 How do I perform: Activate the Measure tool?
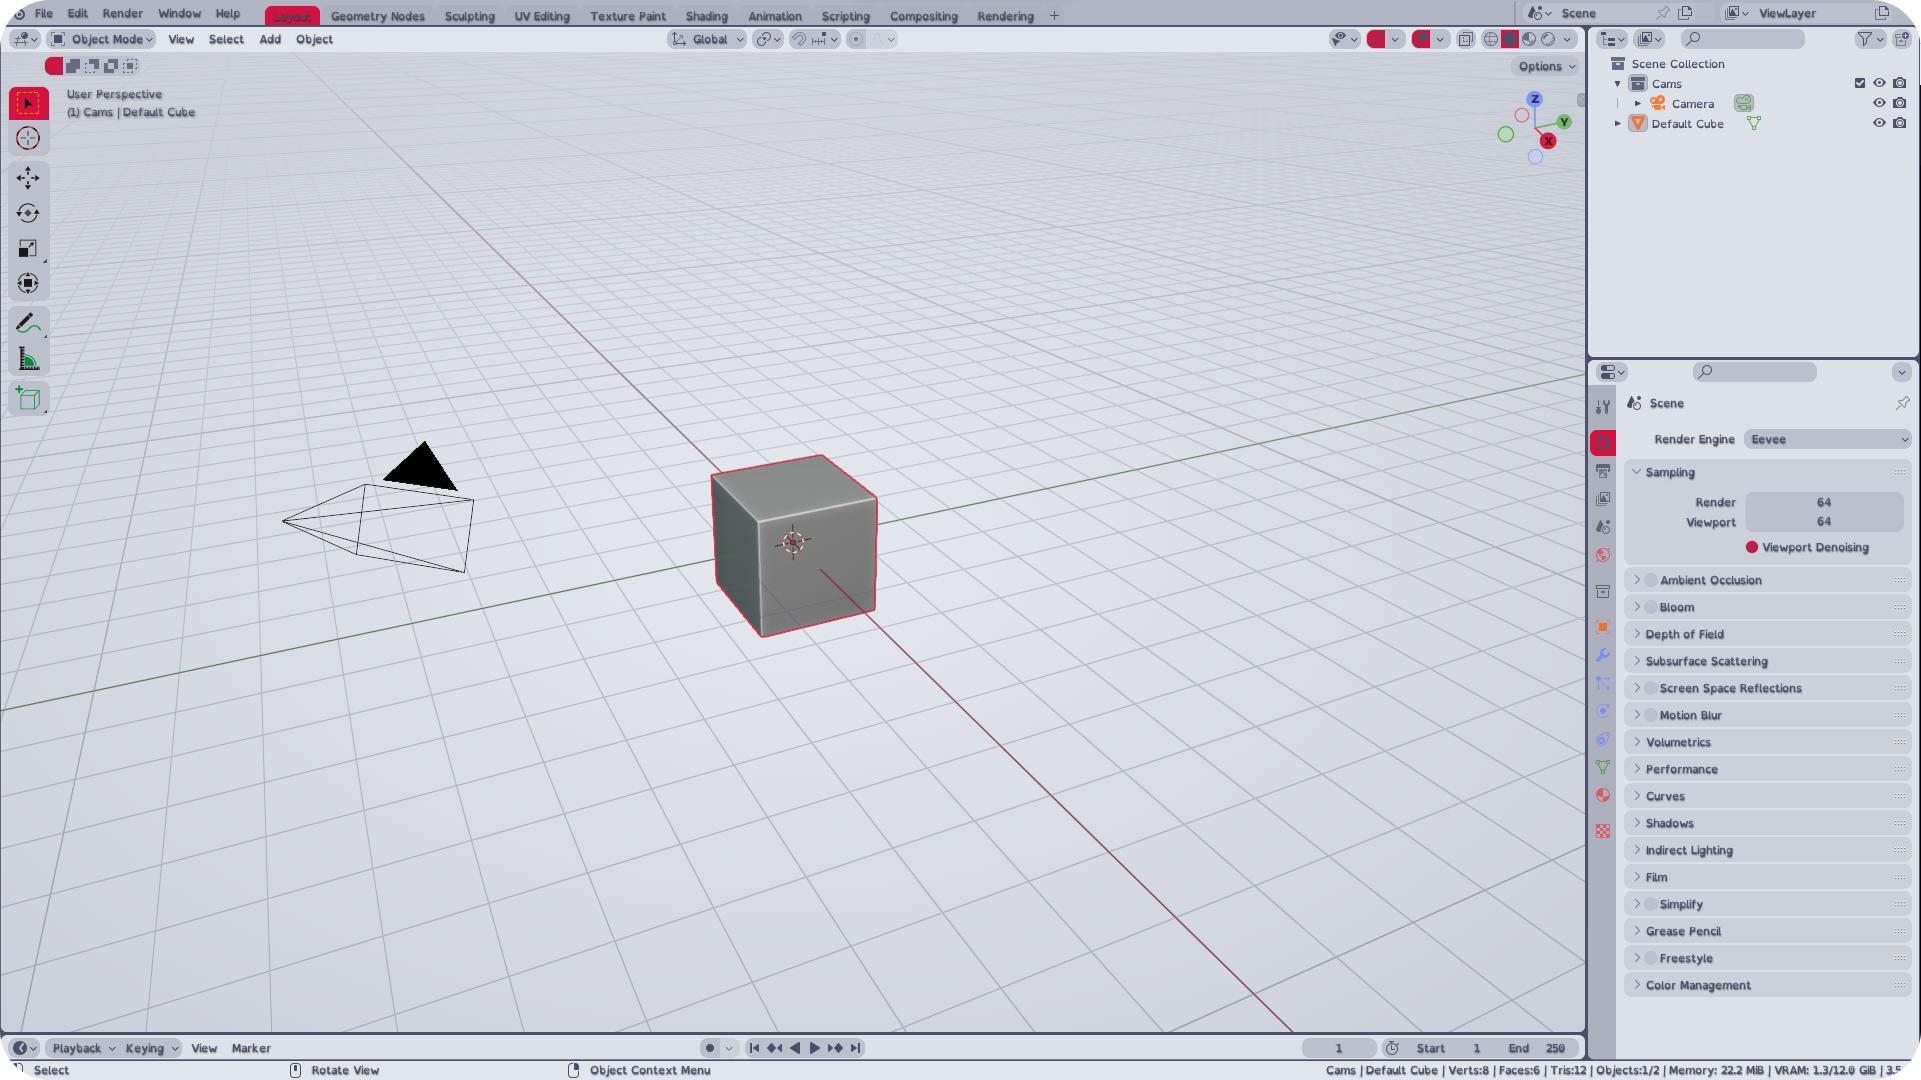(28, 357)
